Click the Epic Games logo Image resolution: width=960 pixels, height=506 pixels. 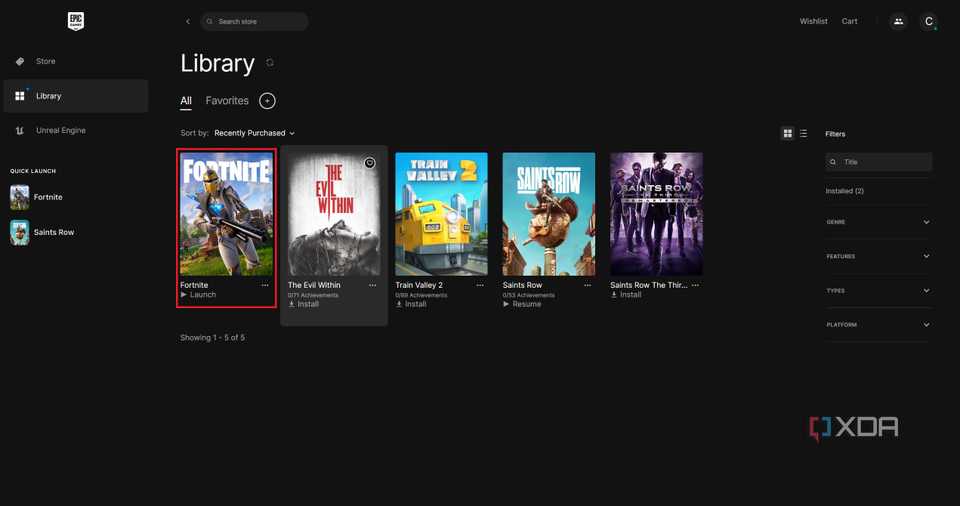[x=75, y=21]
